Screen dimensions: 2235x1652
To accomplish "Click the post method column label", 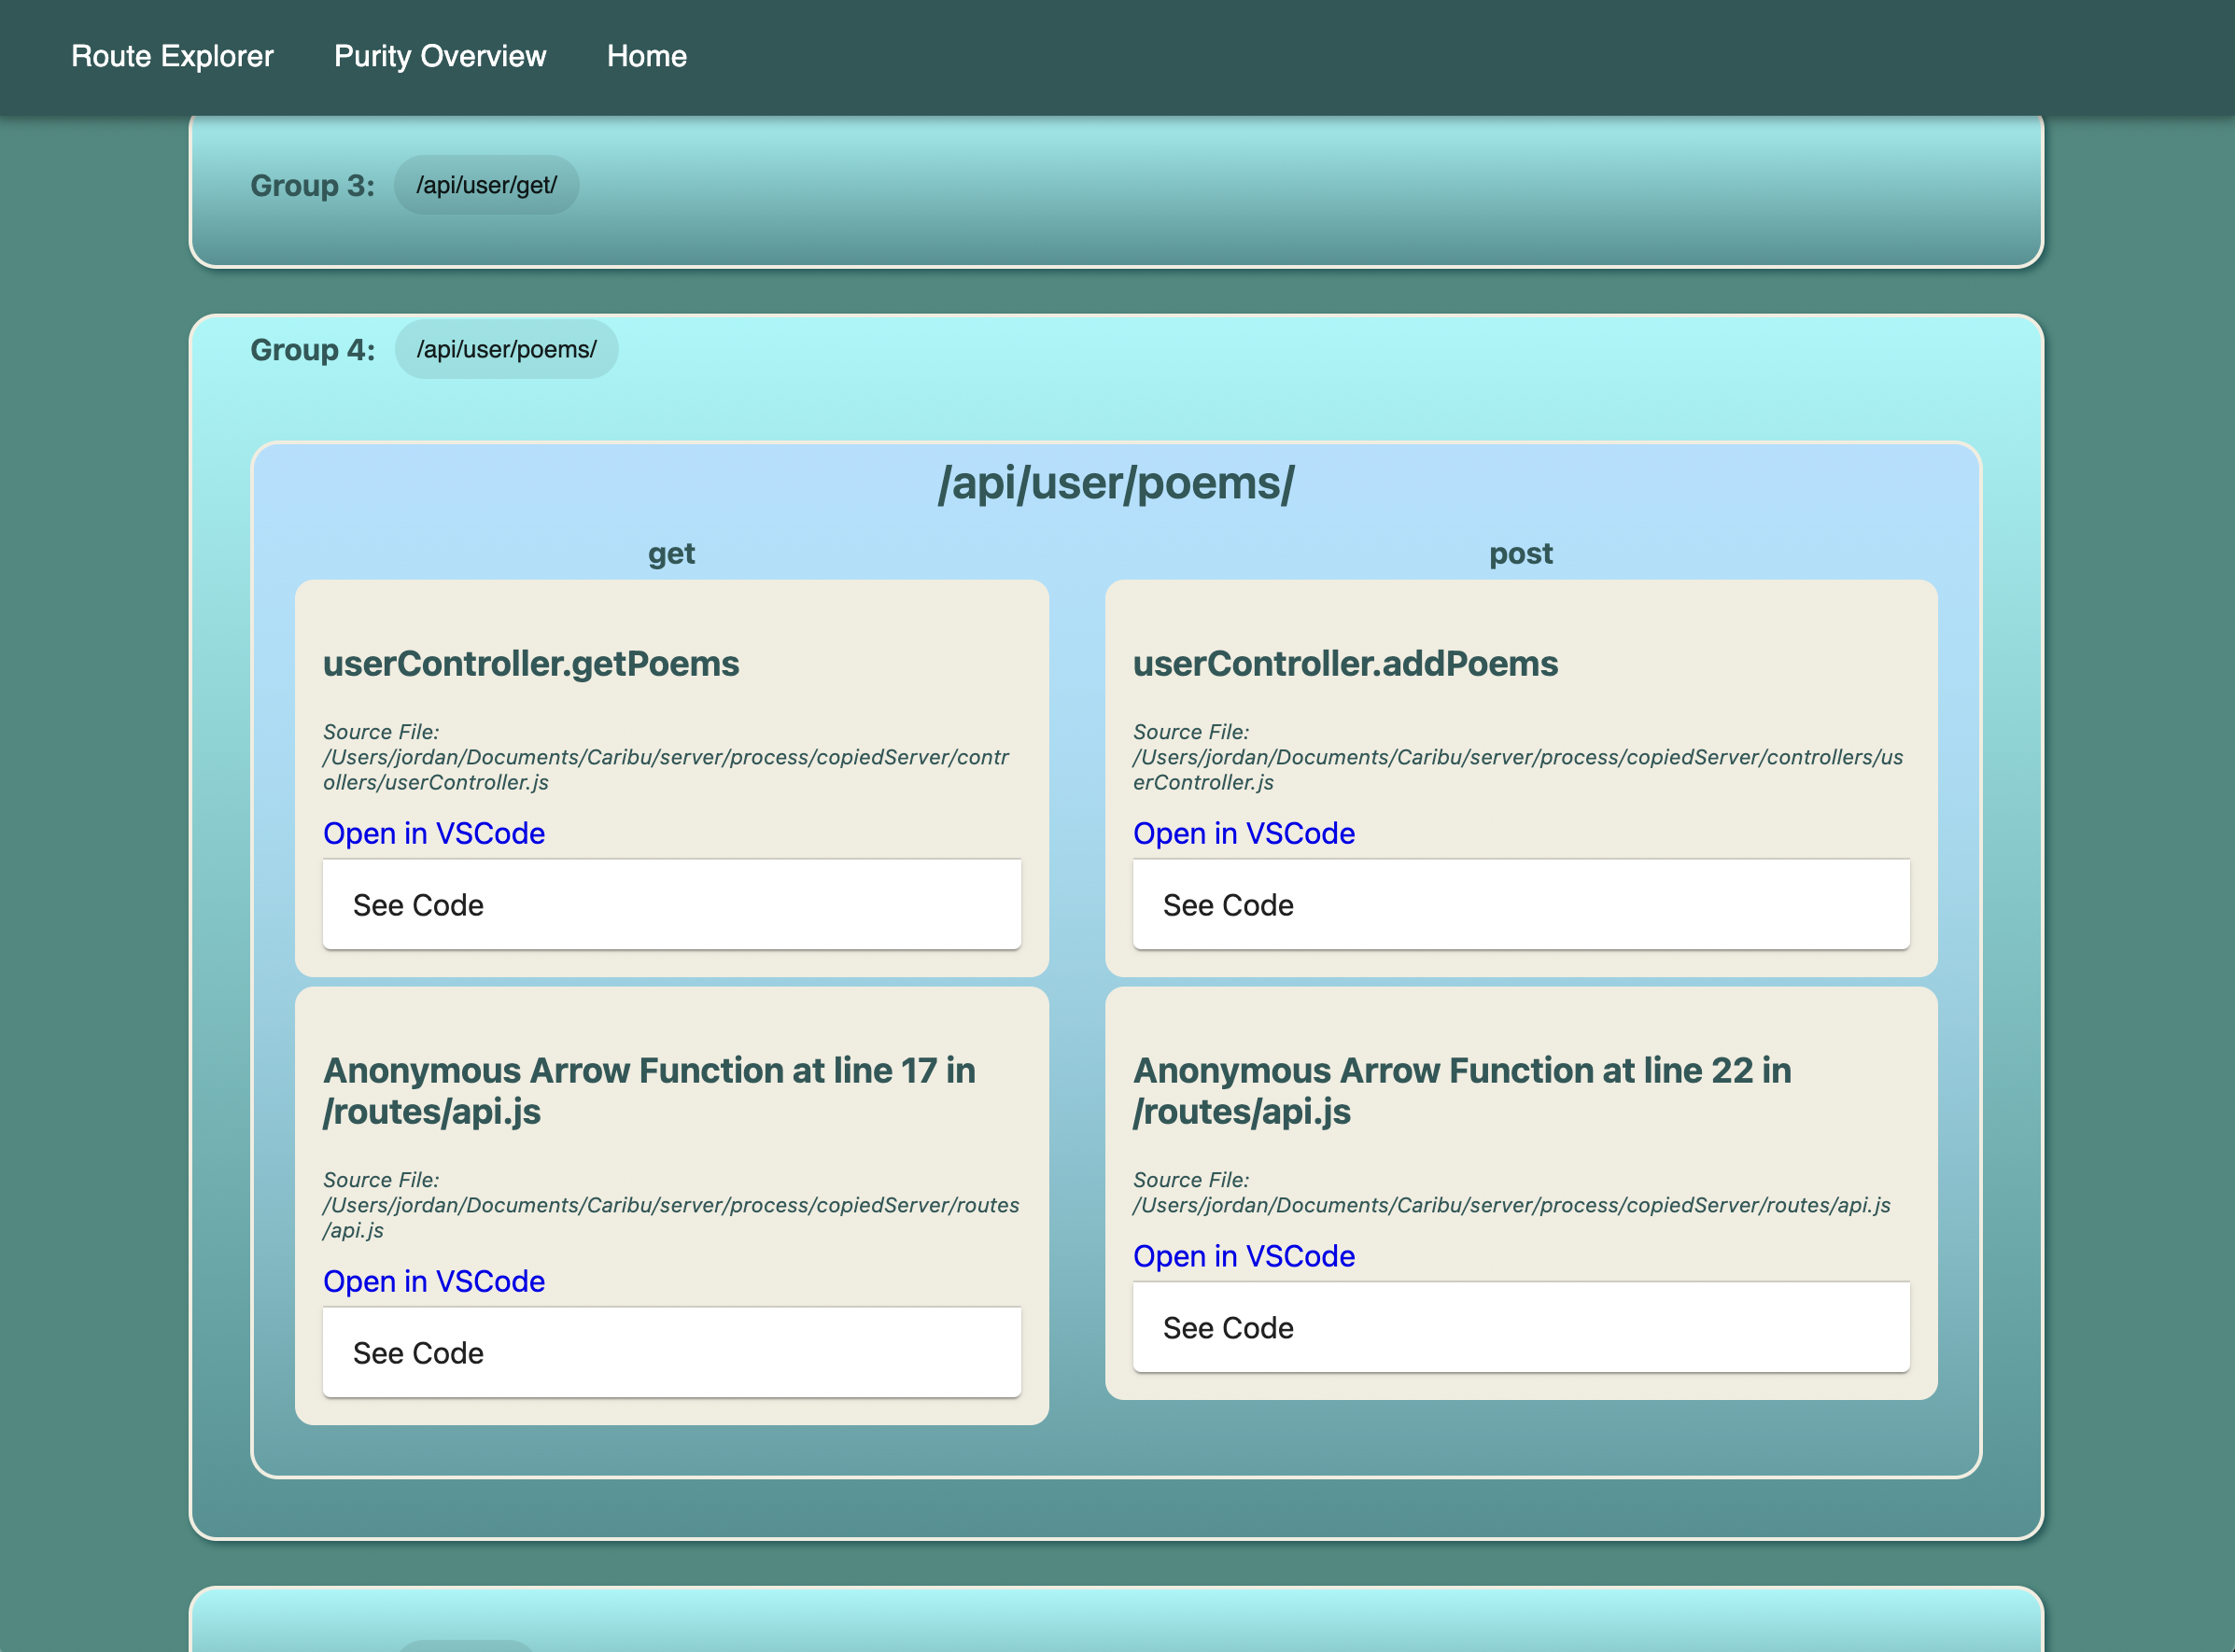I will point(1521,553).
